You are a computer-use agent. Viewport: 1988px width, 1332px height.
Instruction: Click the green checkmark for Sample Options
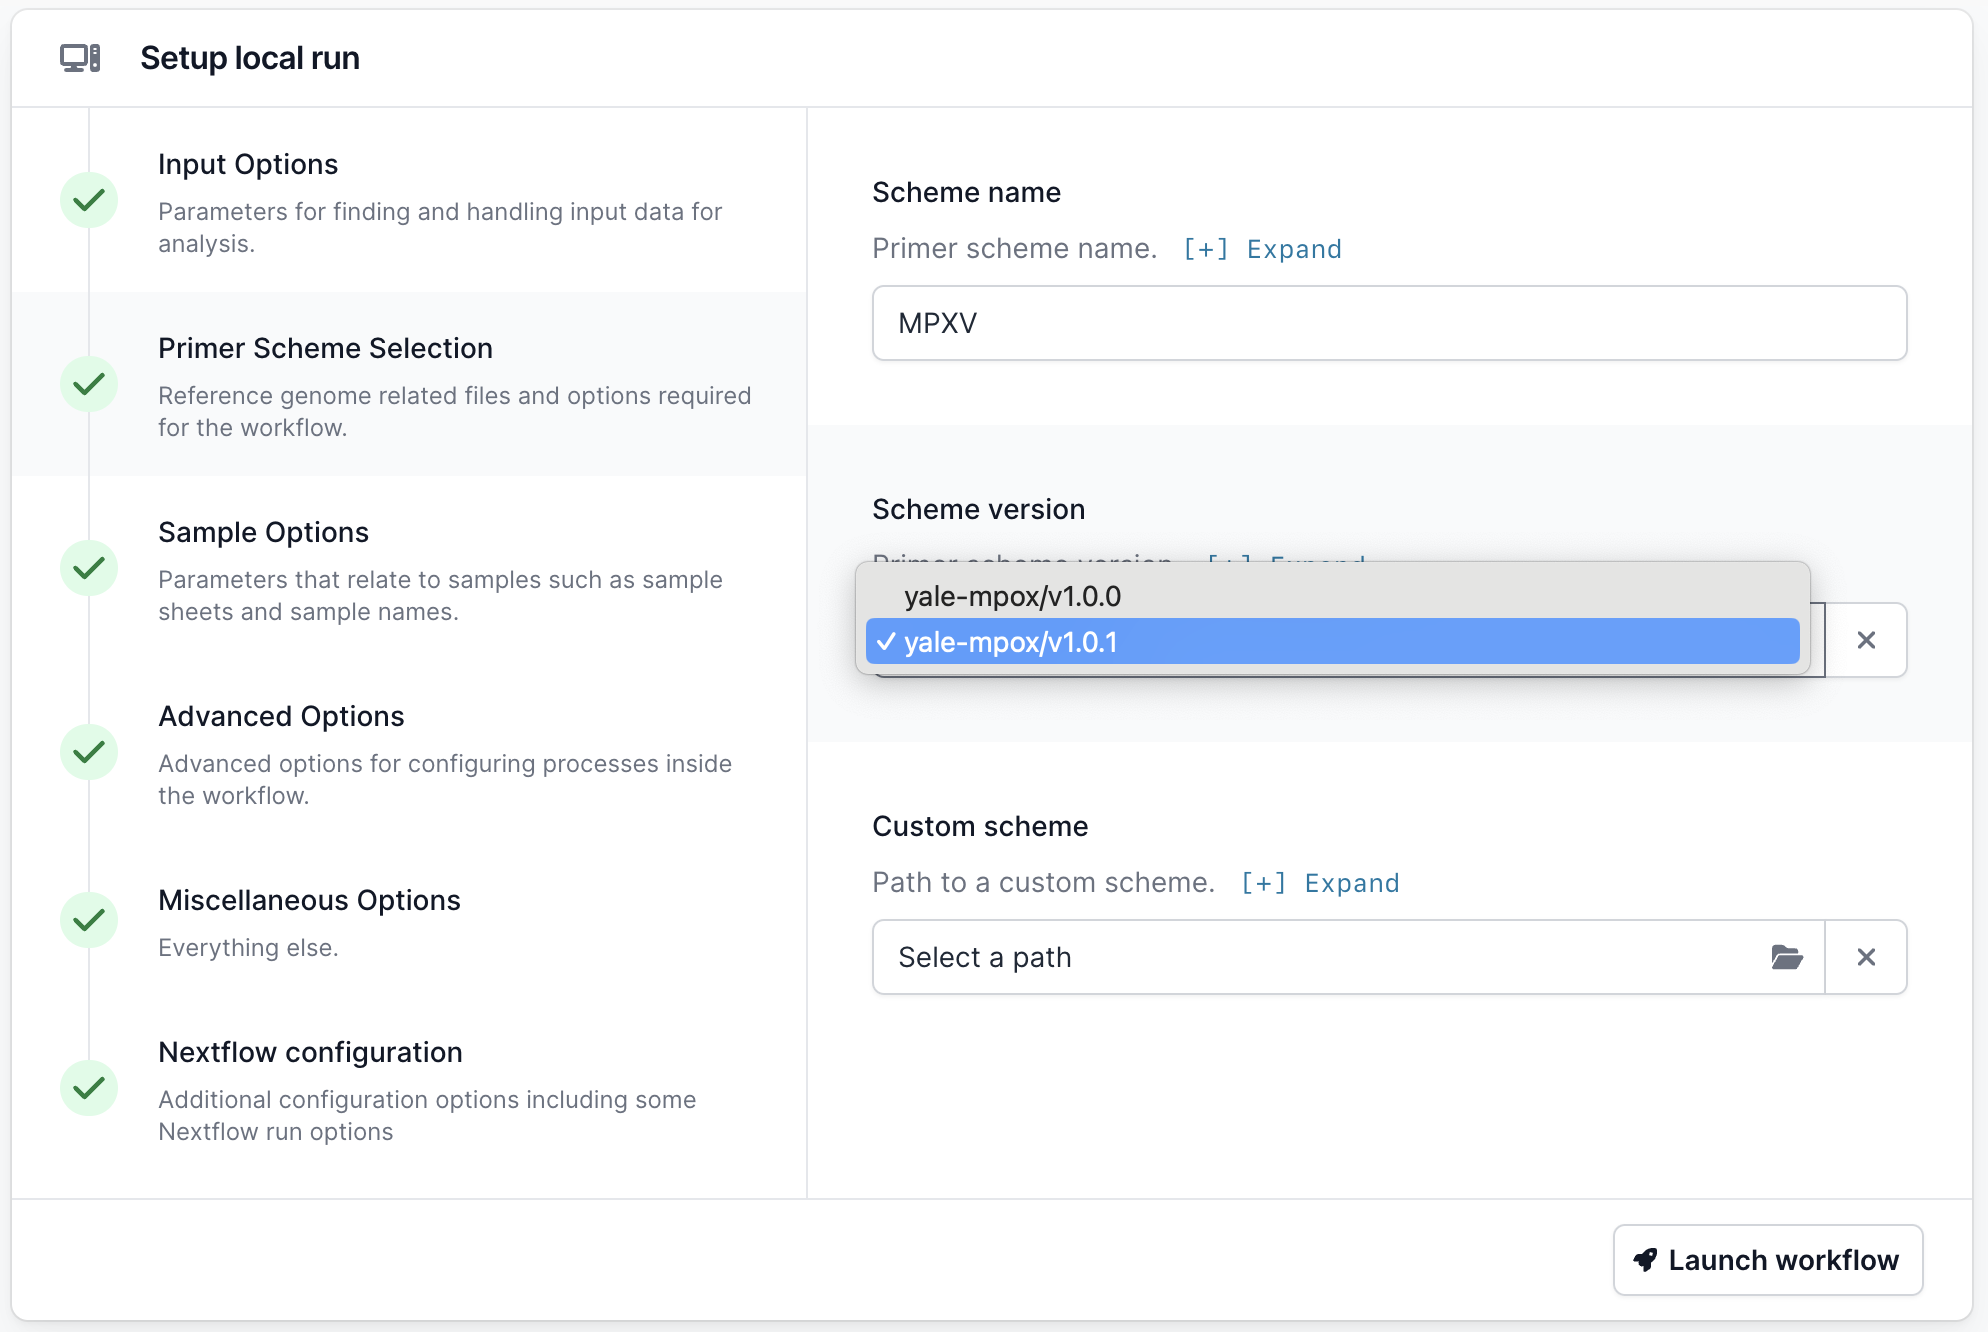[x=89, y=568]
